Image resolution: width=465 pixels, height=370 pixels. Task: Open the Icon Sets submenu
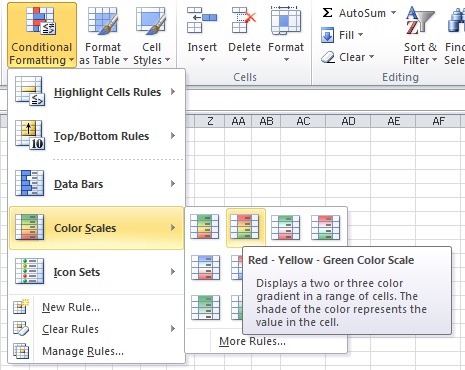tap(96, 272)
